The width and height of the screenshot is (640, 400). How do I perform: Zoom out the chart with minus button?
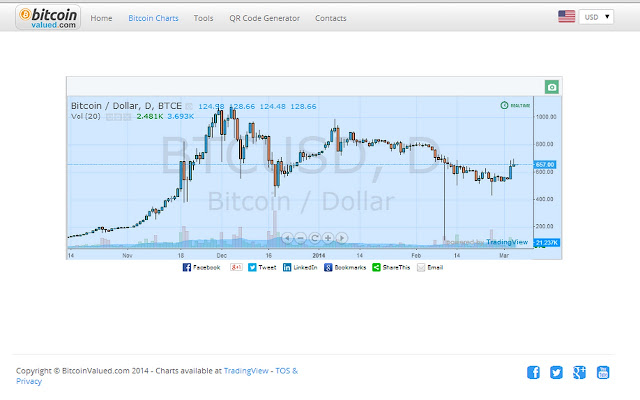pyautogui.click(x=301, y=238)
